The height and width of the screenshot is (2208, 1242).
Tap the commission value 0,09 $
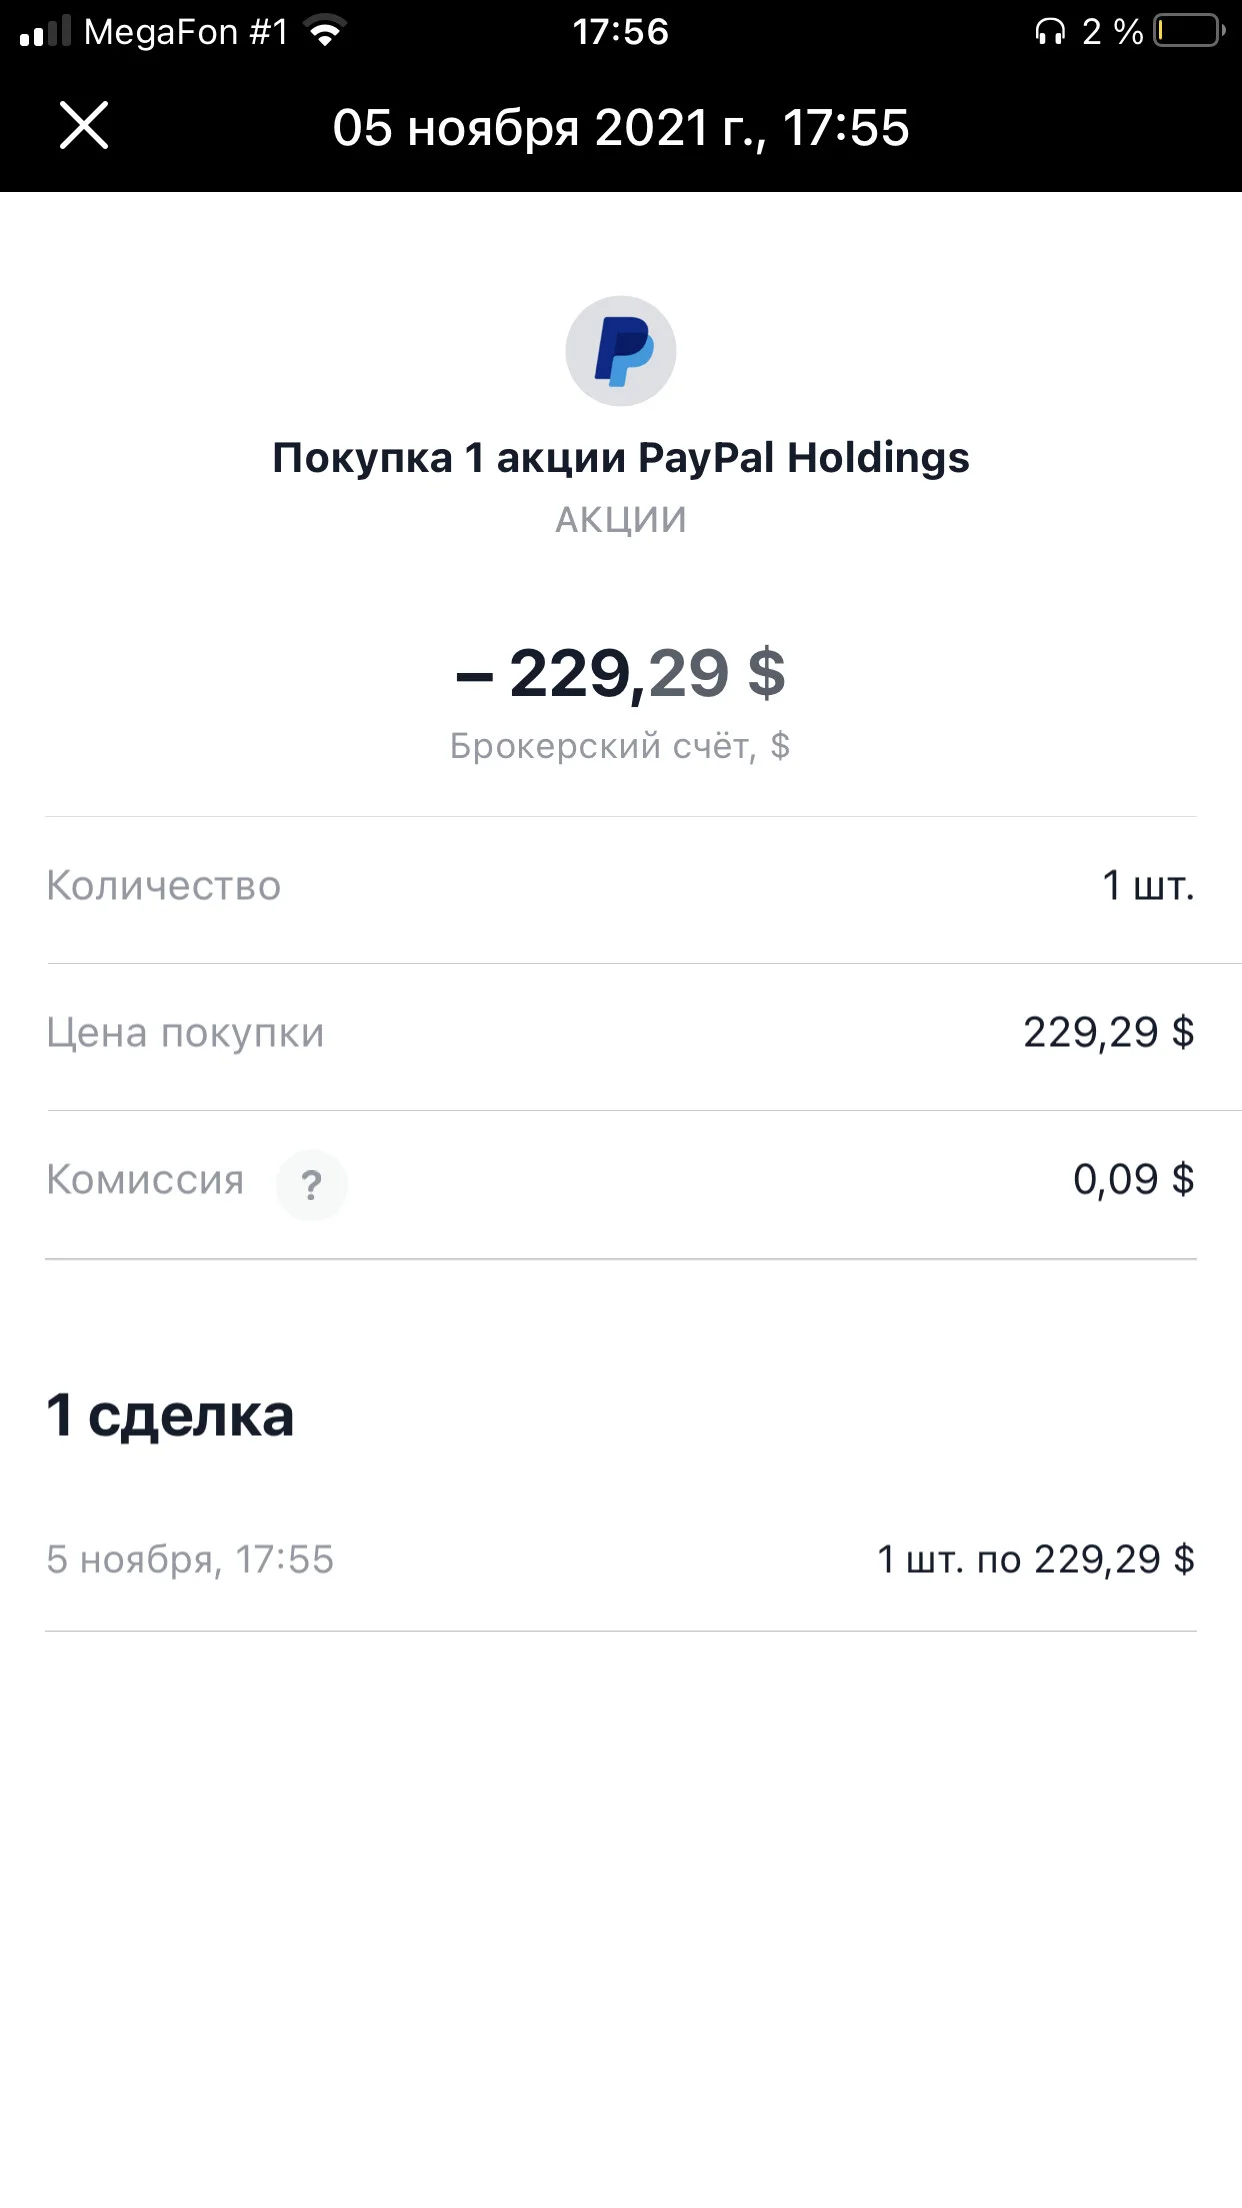(1134, 1180)
